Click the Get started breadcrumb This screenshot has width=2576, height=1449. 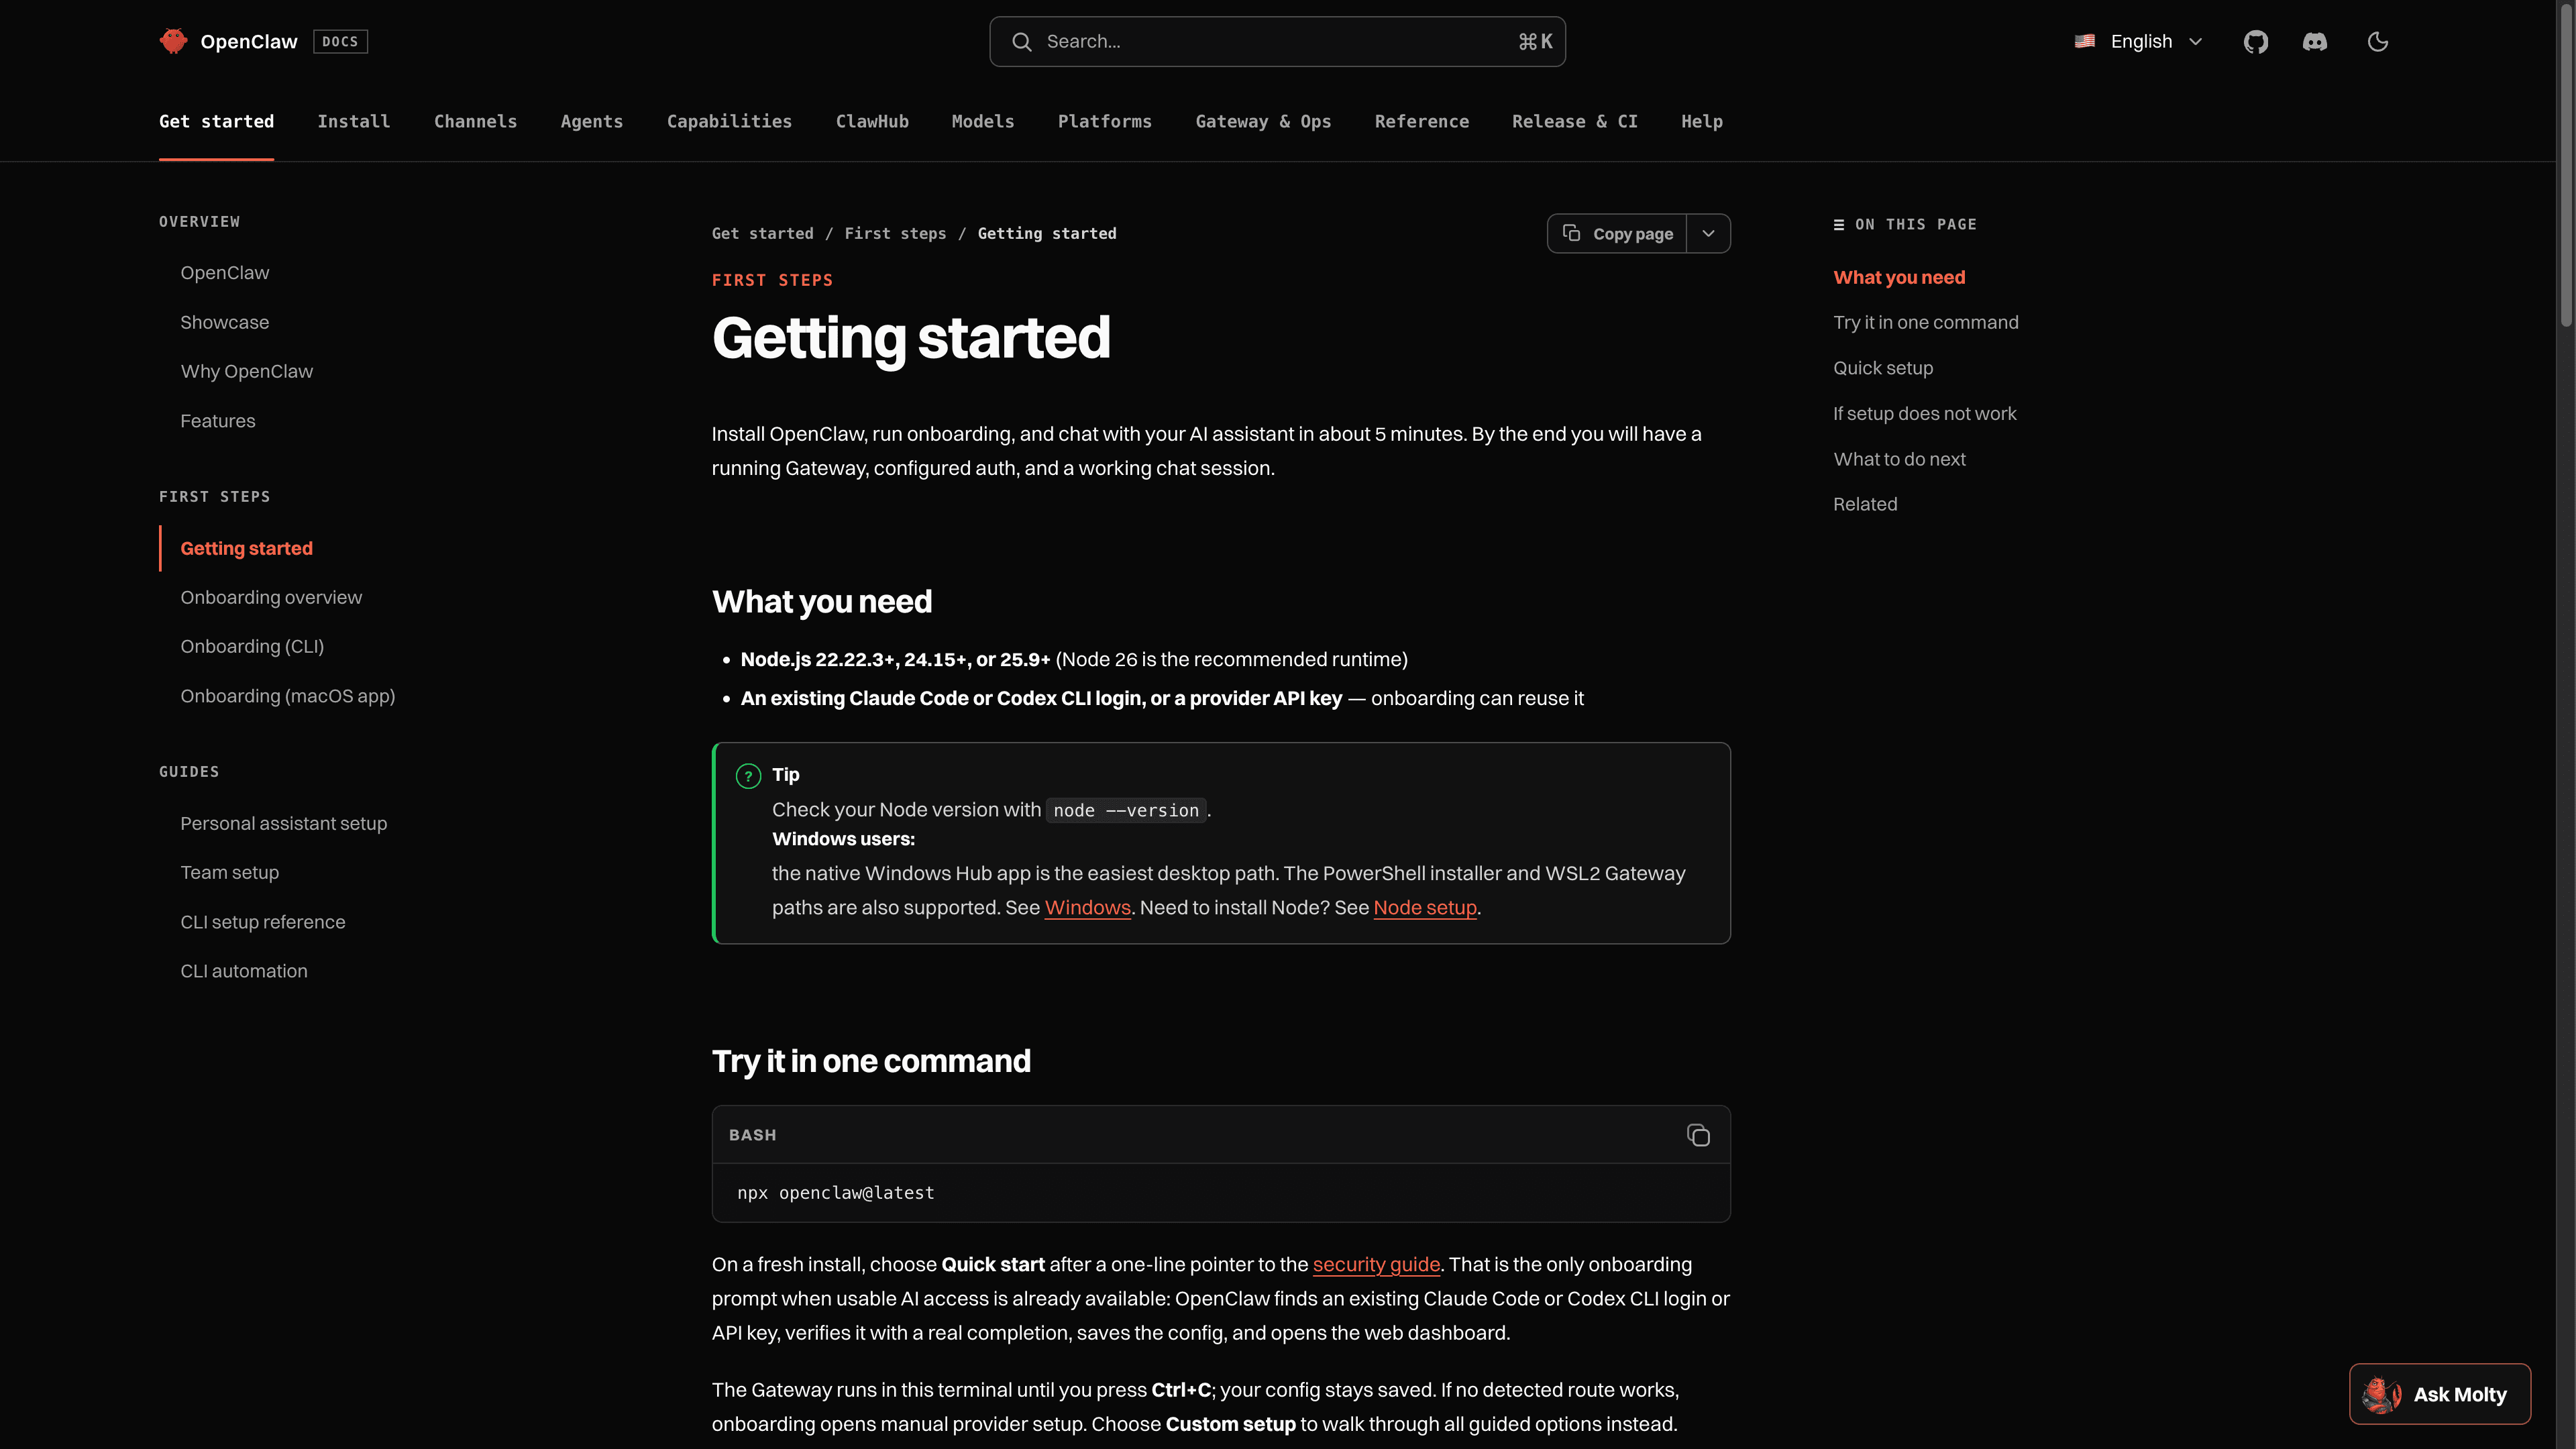[762, 233]
